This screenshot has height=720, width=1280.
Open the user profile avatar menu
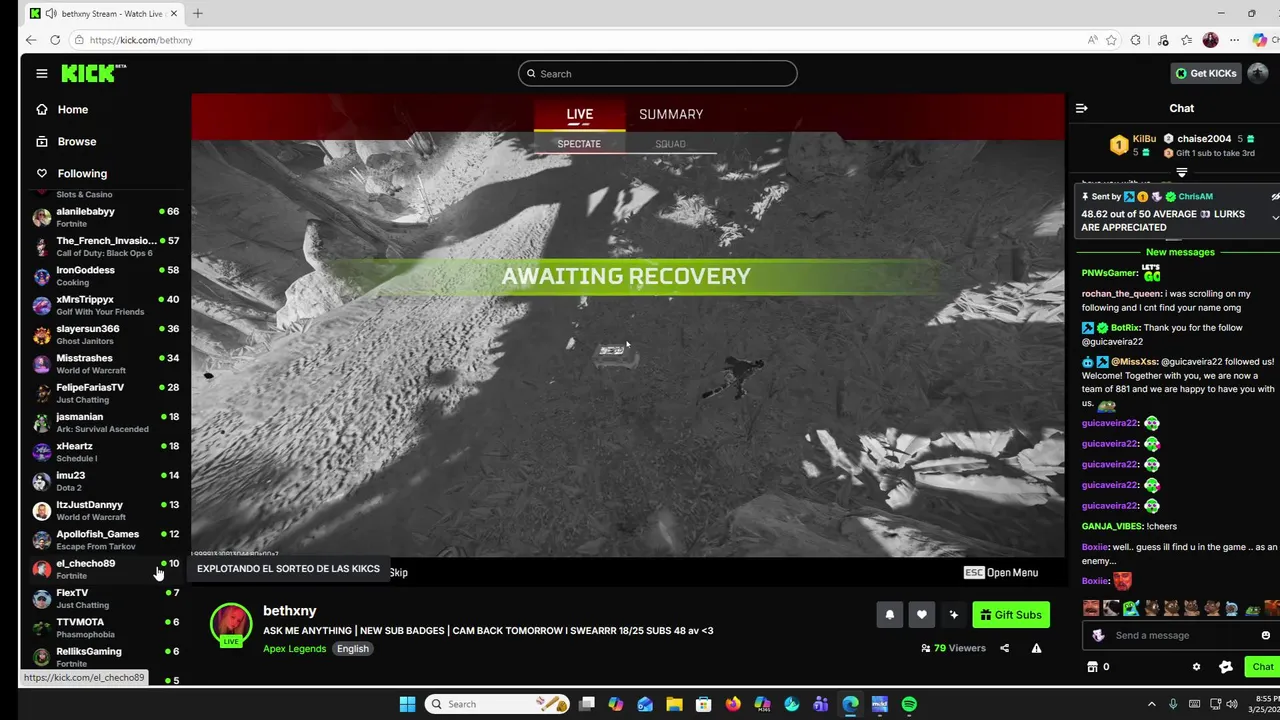(x=1258, y=73)
